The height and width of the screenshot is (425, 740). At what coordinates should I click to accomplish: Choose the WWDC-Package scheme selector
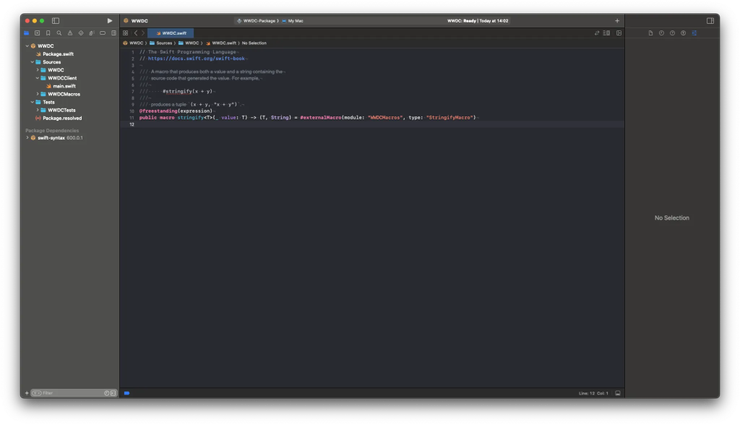pyautogui.click(x=258, y=21)
